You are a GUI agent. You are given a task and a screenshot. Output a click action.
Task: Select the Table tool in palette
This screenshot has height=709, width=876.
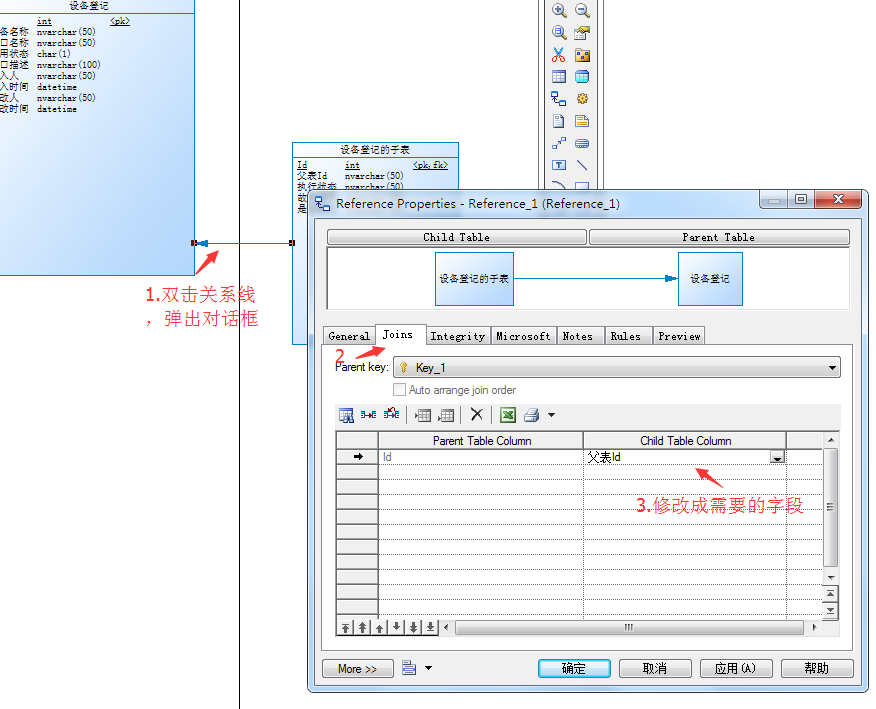[x=559, y=77]
